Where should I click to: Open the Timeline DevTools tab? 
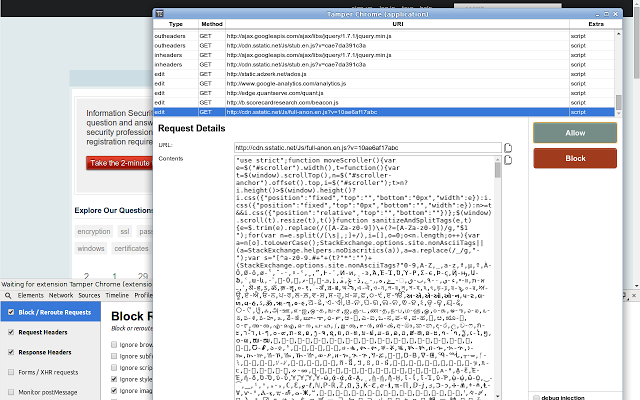pyautogui.click(x=117, y=295)
